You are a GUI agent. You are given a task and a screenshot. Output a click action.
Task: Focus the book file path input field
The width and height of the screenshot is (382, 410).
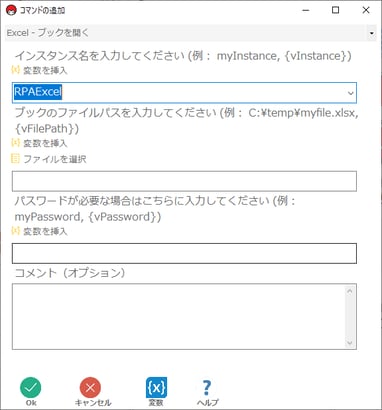point(184,181)
